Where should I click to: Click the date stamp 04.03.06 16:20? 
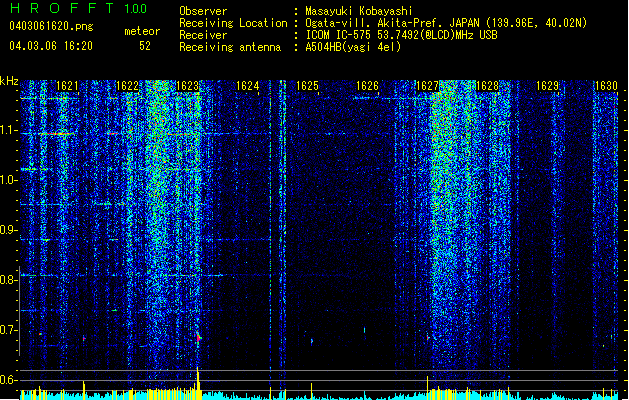click(51, 46)
